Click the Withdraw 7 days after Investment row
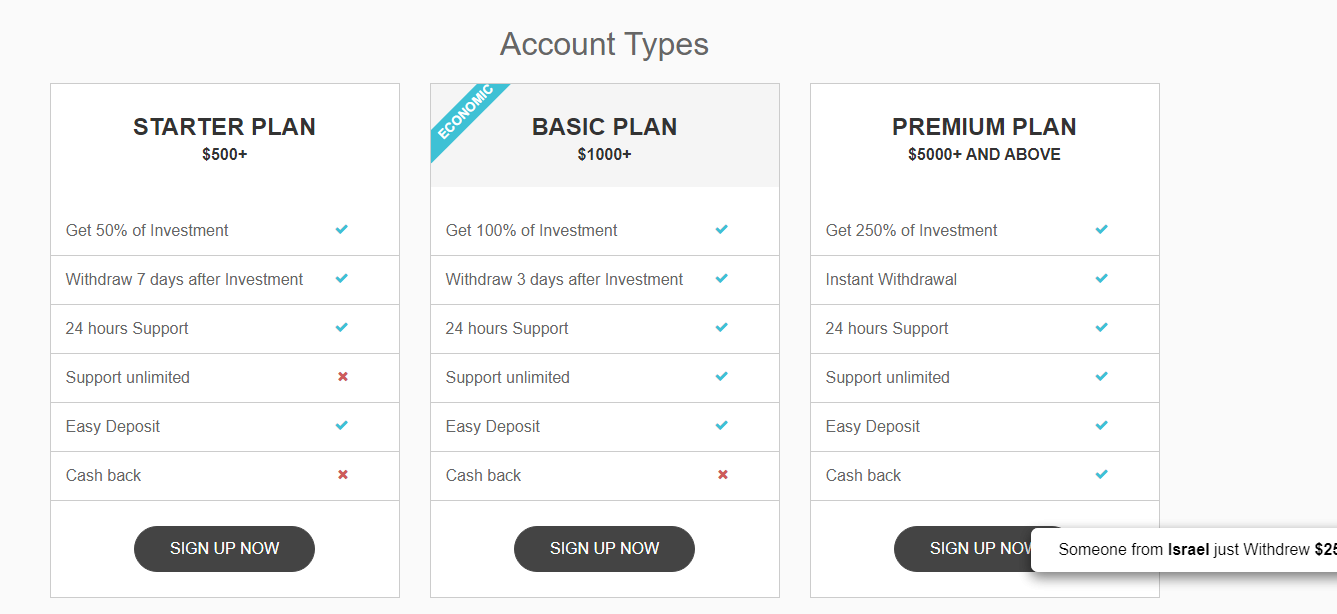The width and height of the screenshot is (1337, 614). coord(224,280)
